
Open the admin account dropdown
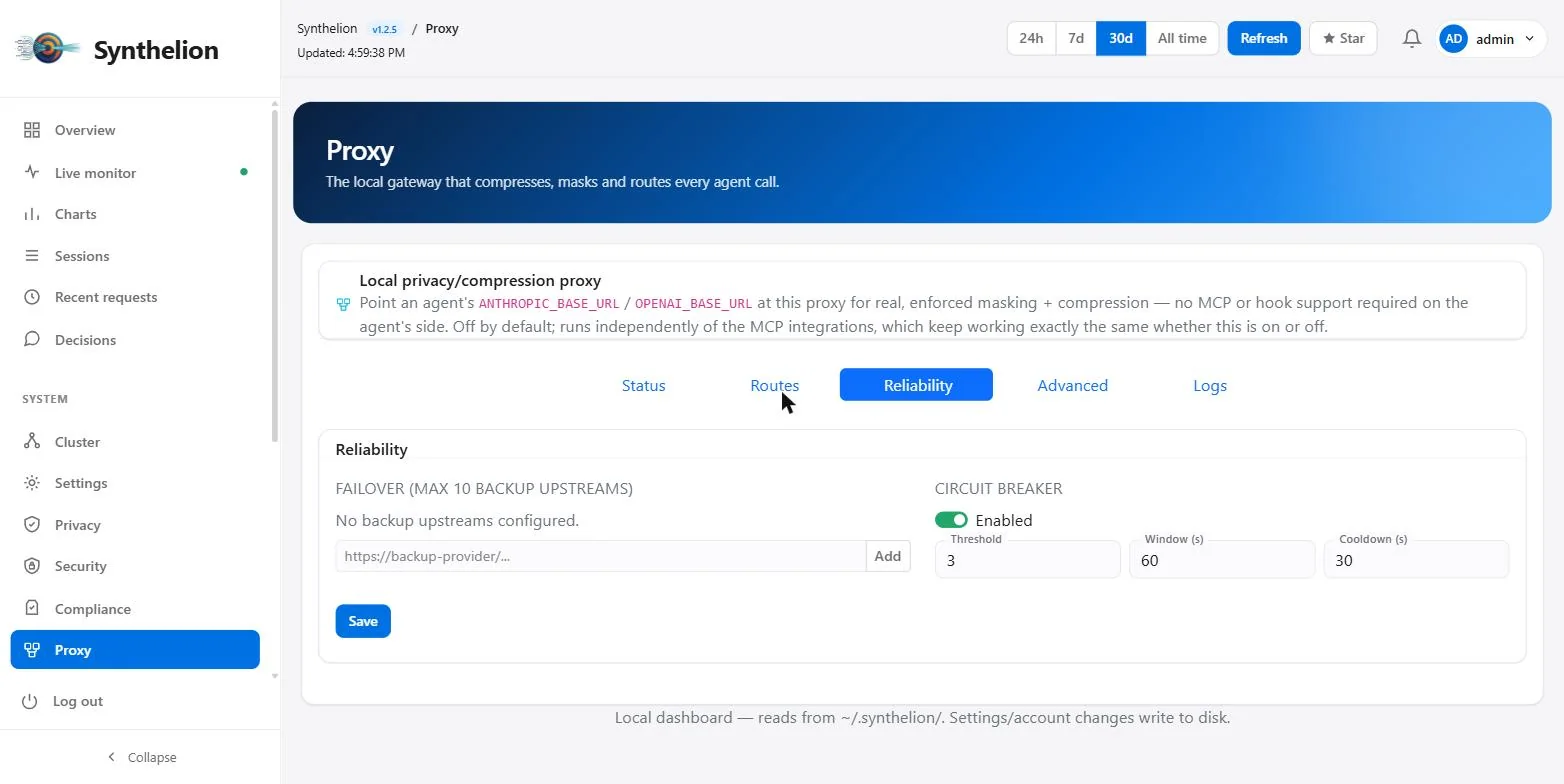[x=1492, y=39]
